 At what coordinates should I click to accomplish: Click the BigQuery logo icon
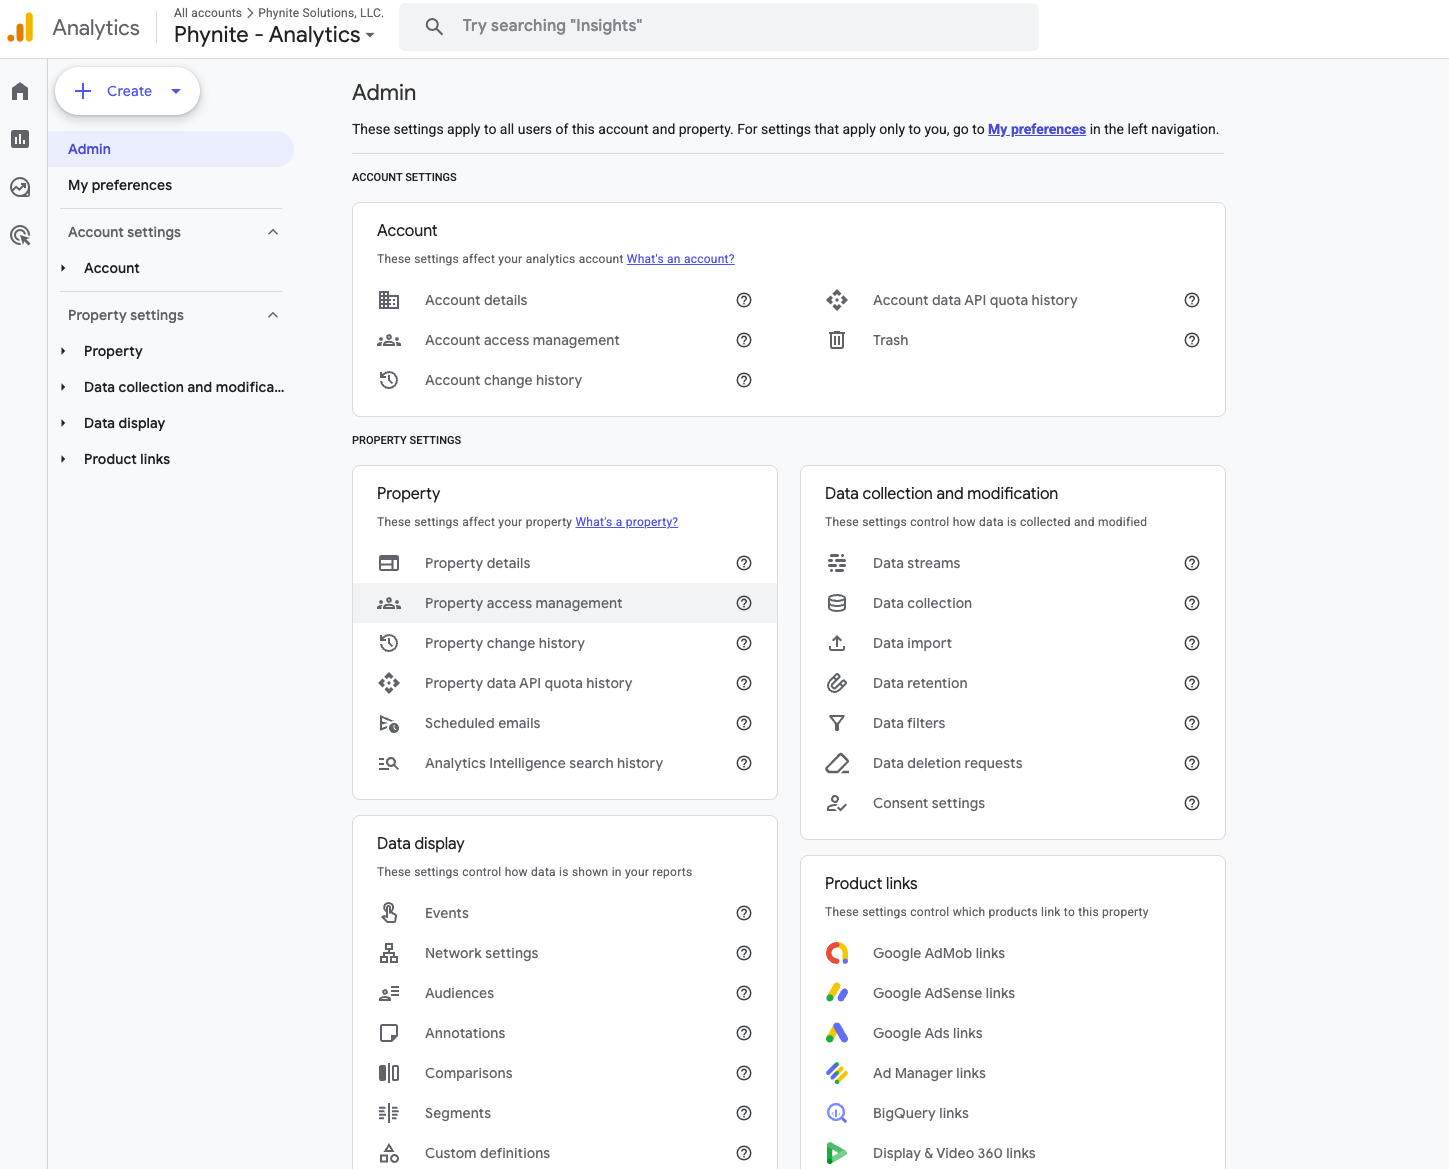click(837, 1113)
